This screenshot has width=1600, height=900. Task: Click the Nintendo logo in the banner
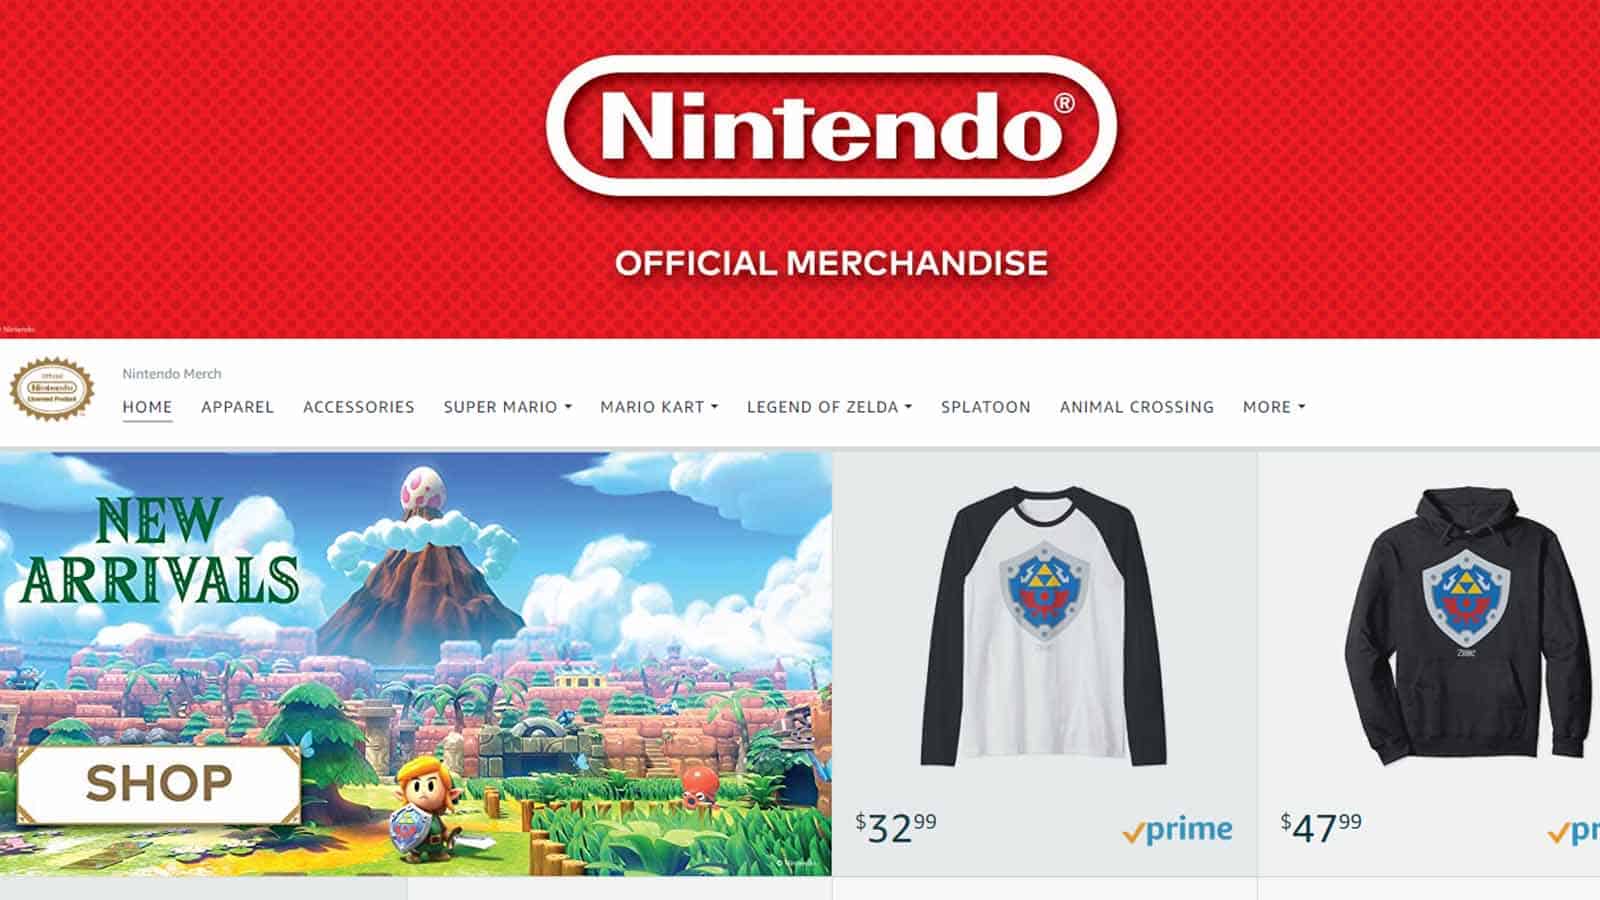click(x=831, y=127)
